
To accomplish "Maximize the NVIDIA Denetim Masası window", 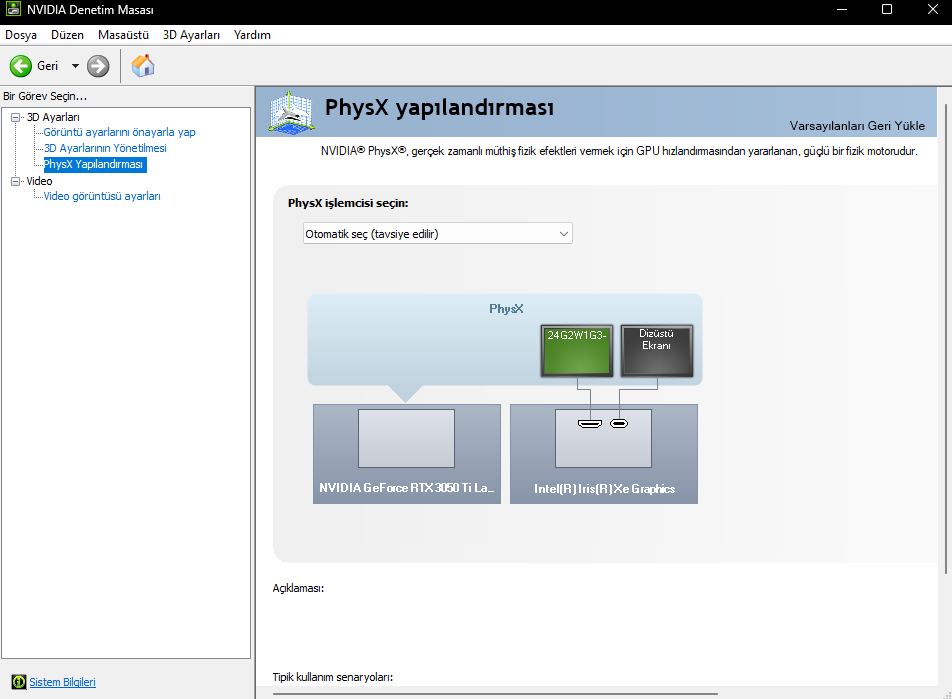I will coord(886,9).
